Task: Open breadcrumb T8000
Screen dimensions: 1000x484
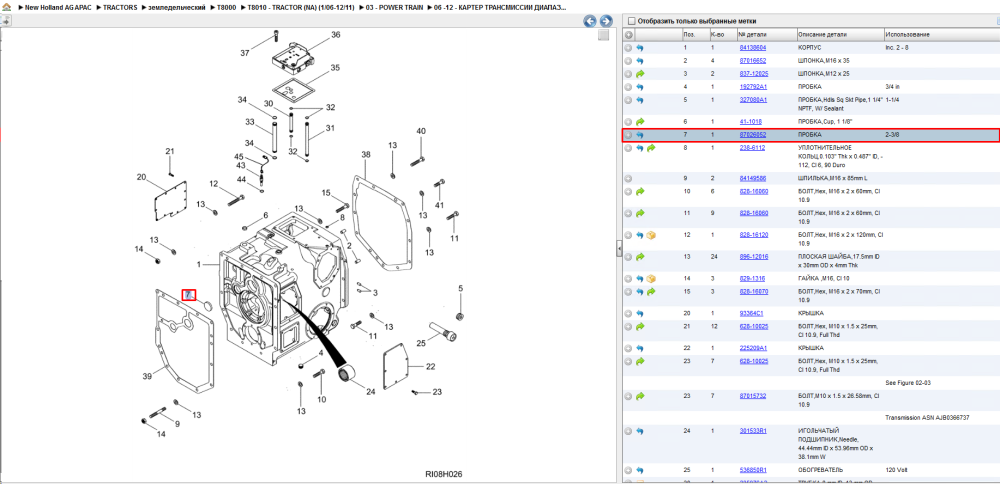Action: (x=226, y=6)
